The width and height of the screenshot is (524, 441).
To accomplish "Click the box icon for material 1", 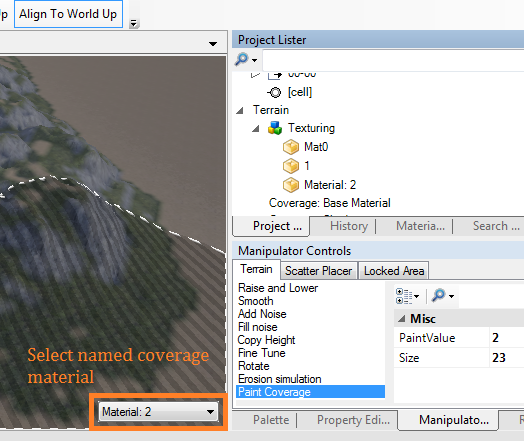I will point(291,166).
